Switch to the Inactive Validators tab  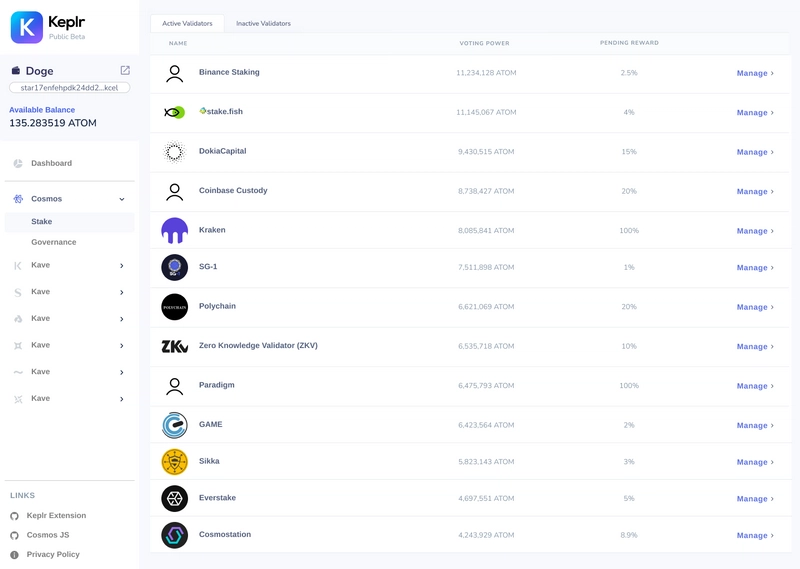coord(263,23)
